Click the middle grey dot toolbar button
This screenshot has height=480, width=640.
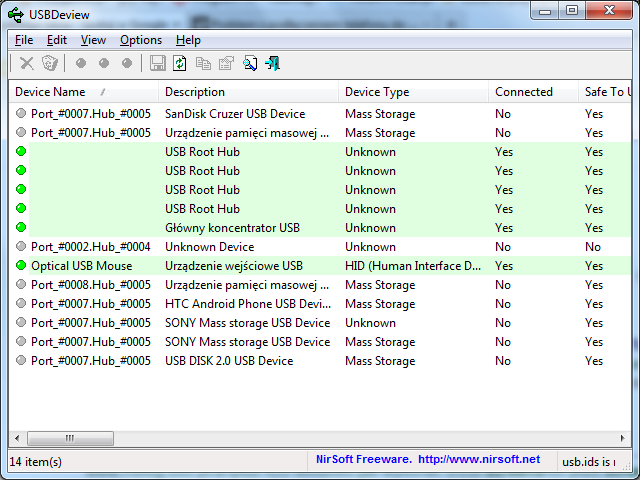tap(104, 63)
